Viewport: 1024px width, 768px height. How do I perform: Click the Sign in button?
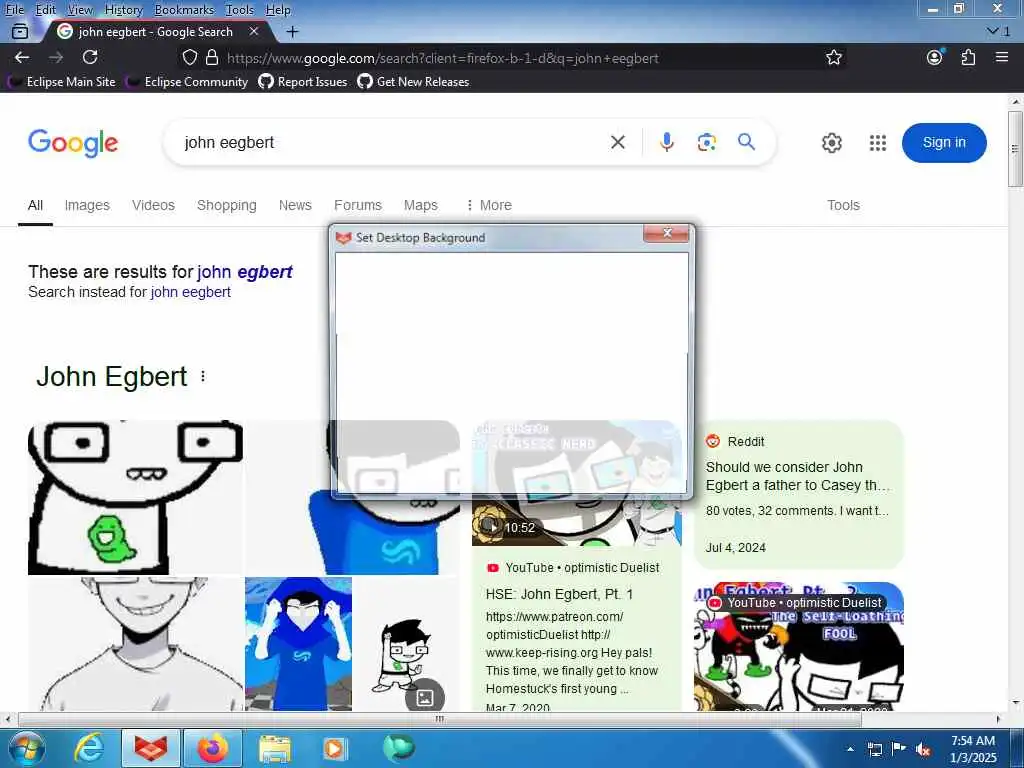(x=944, y=142)
